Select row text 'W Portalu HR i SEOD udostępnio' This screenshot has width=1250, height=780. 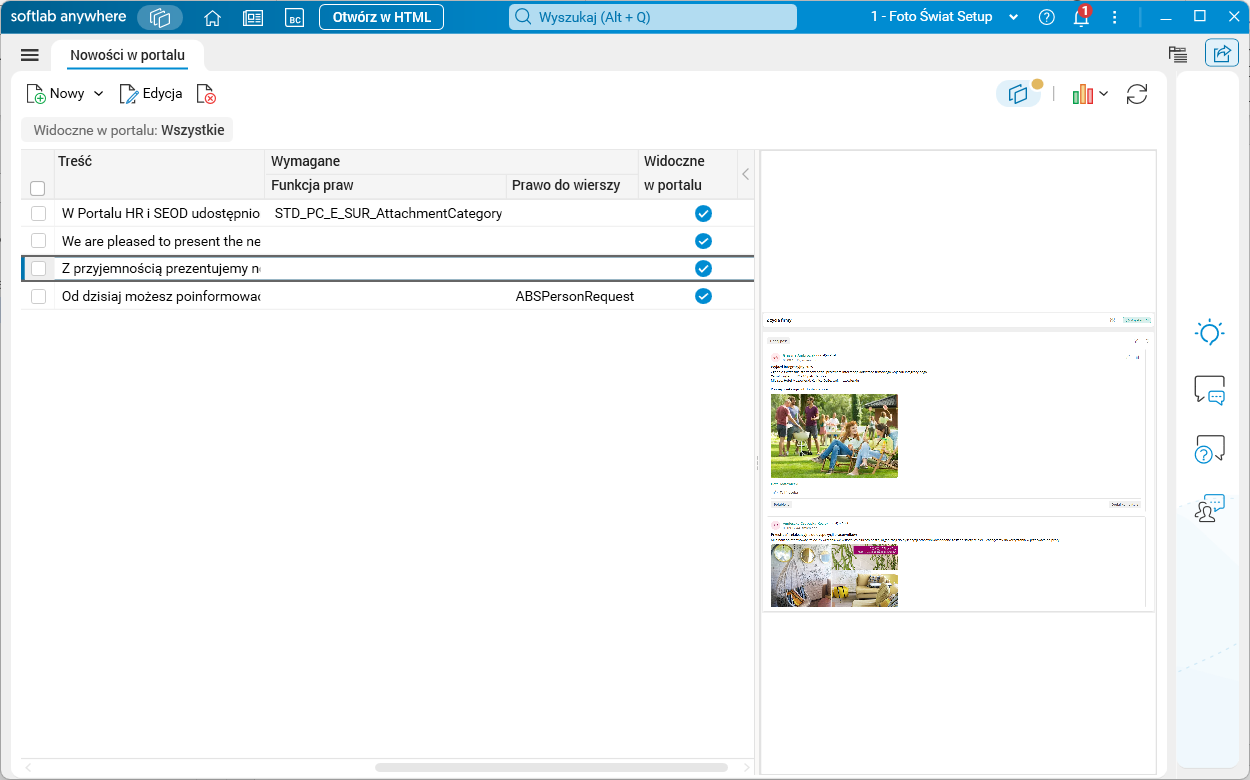pos(161,213)
